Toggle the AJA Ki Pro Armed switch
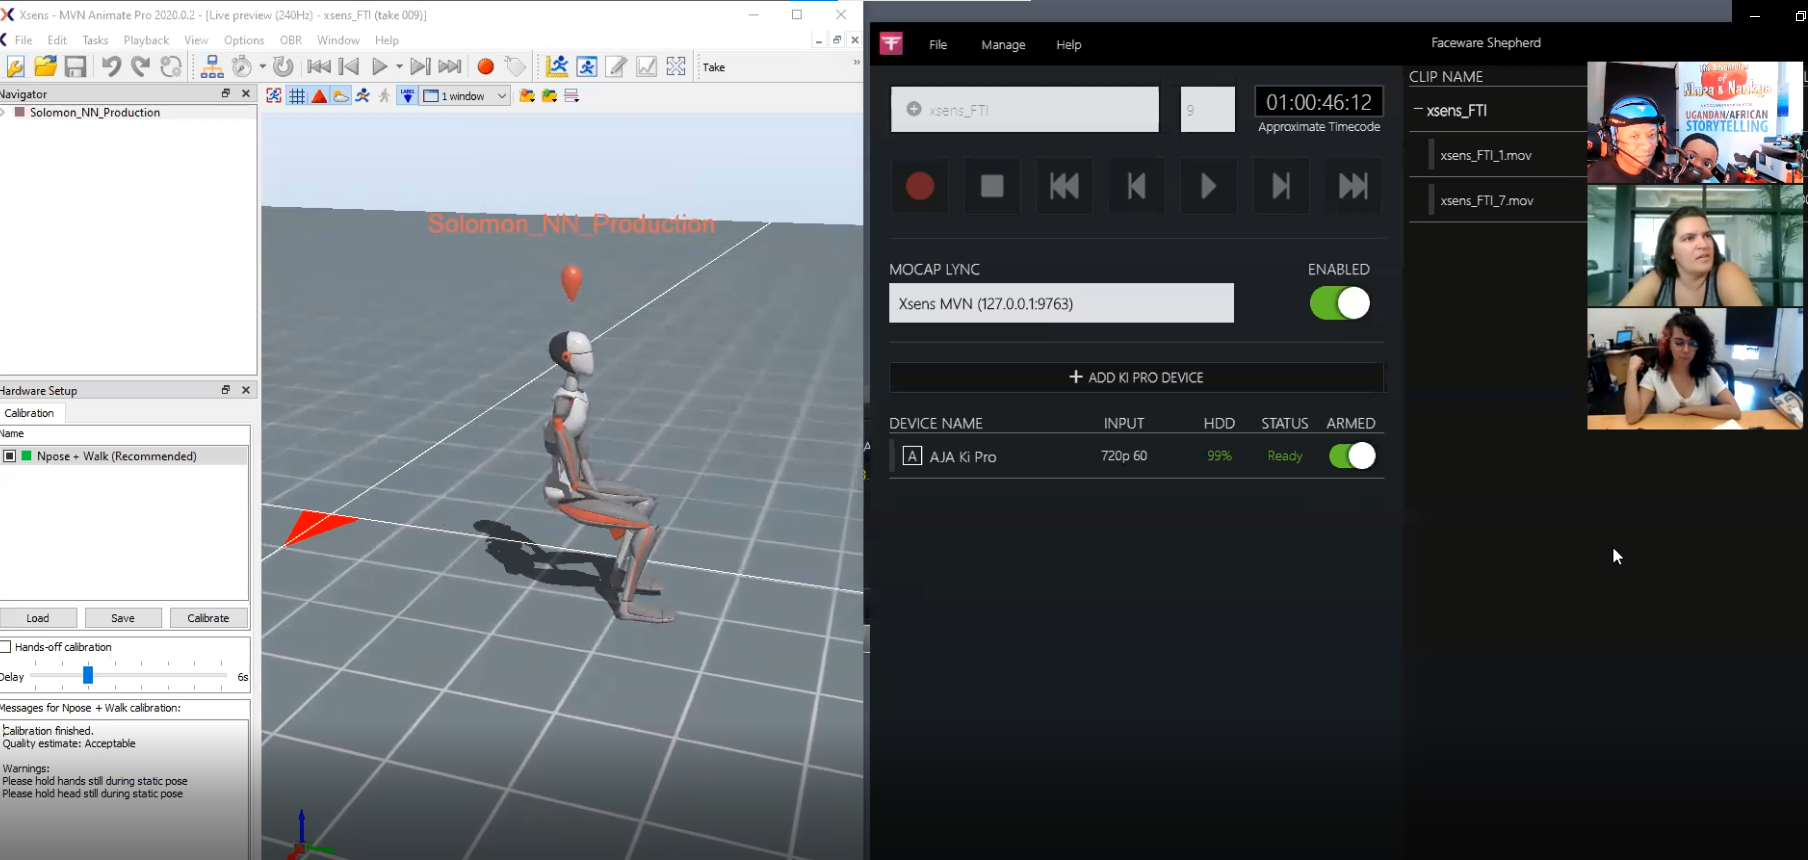1808x860 pixels. click(1352, 456)
